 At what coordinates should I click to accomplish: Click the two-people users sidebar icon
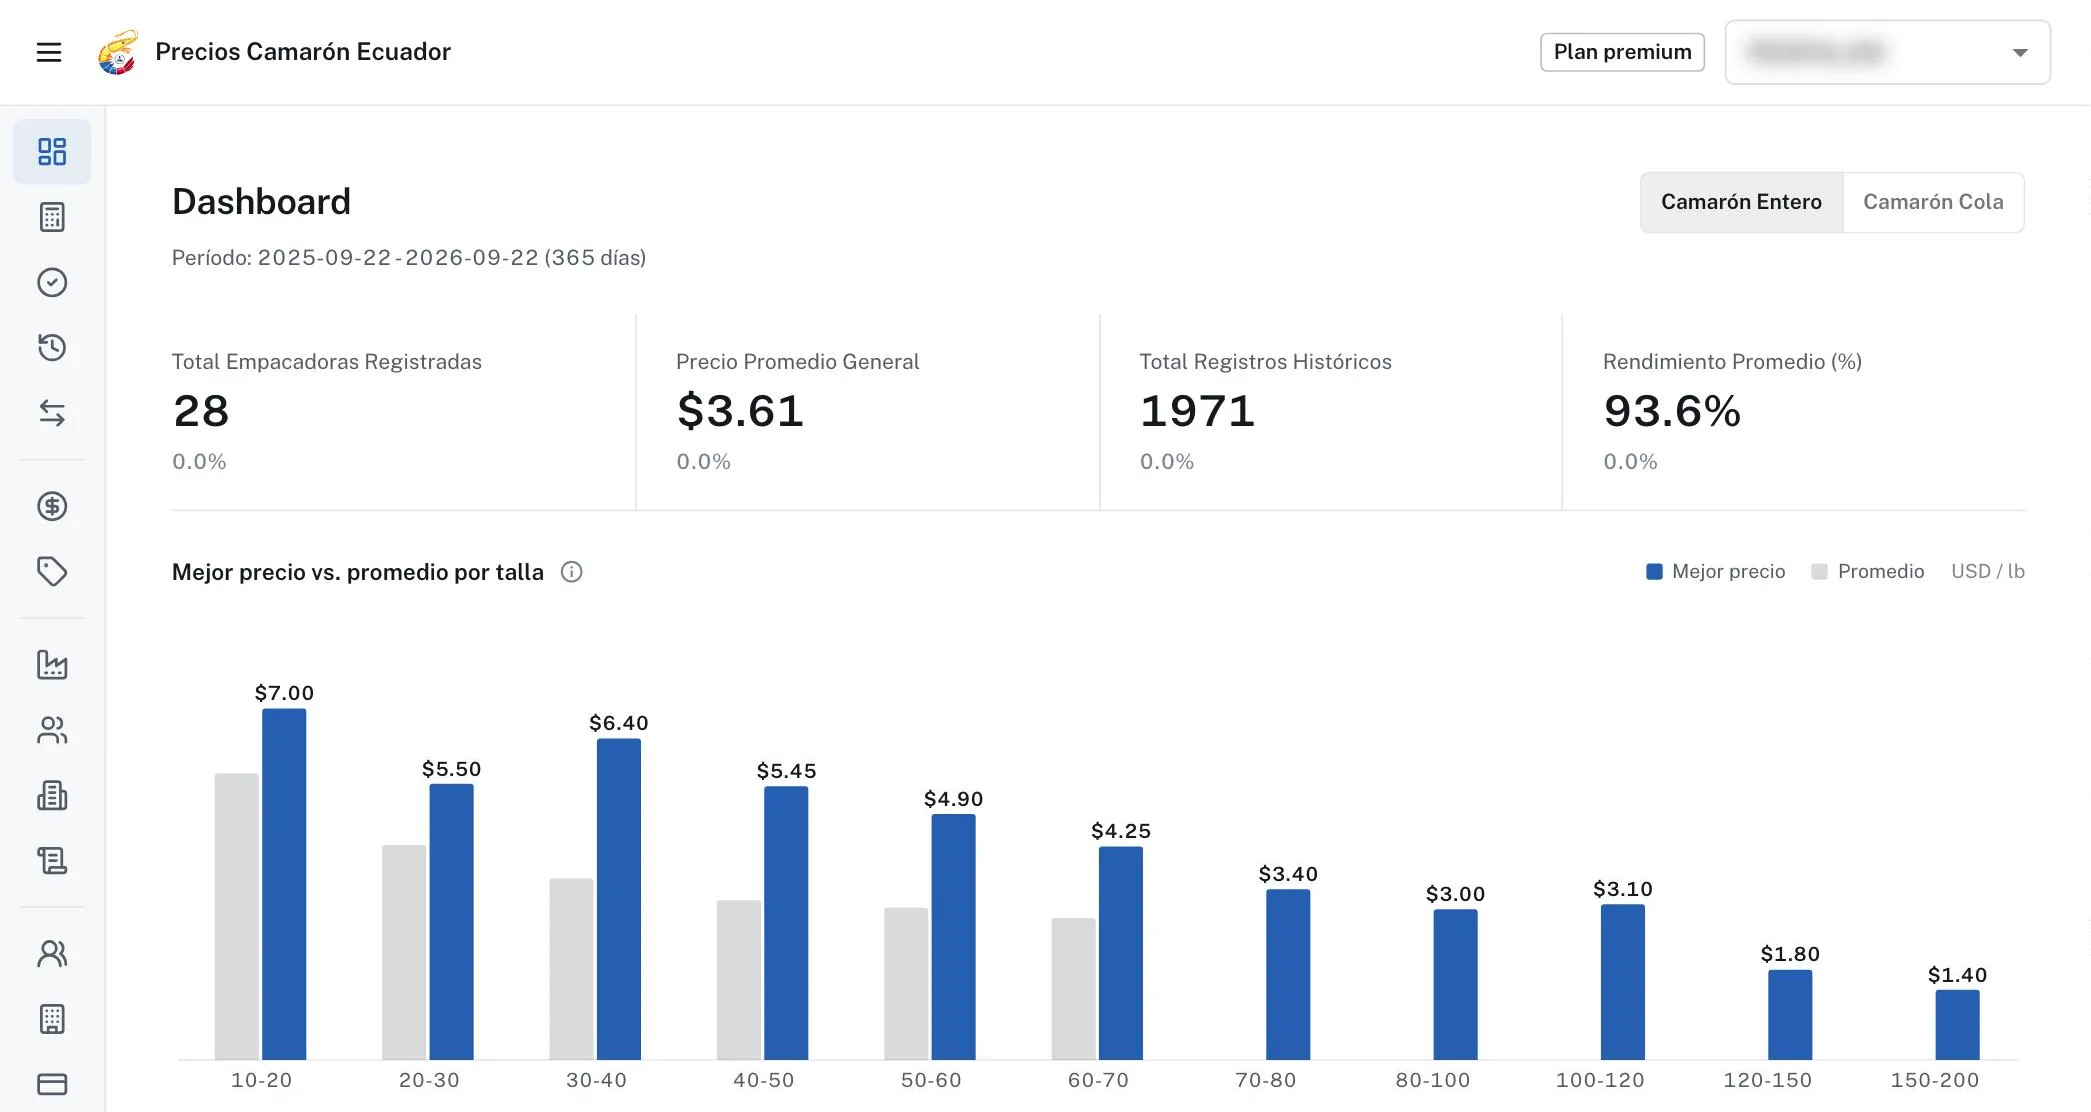52,730
